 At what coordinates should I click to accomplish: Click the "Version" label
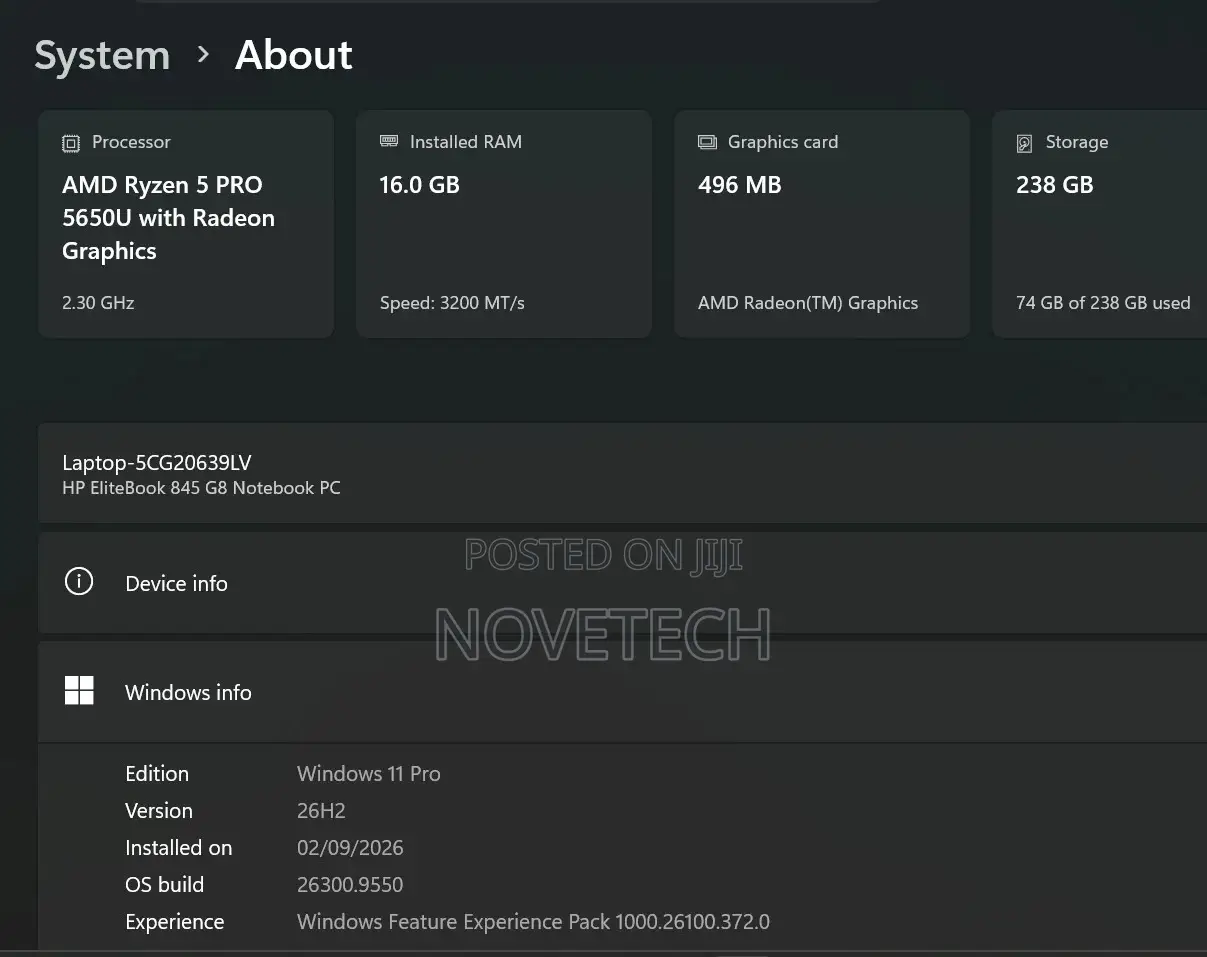(x=159, y=811)
